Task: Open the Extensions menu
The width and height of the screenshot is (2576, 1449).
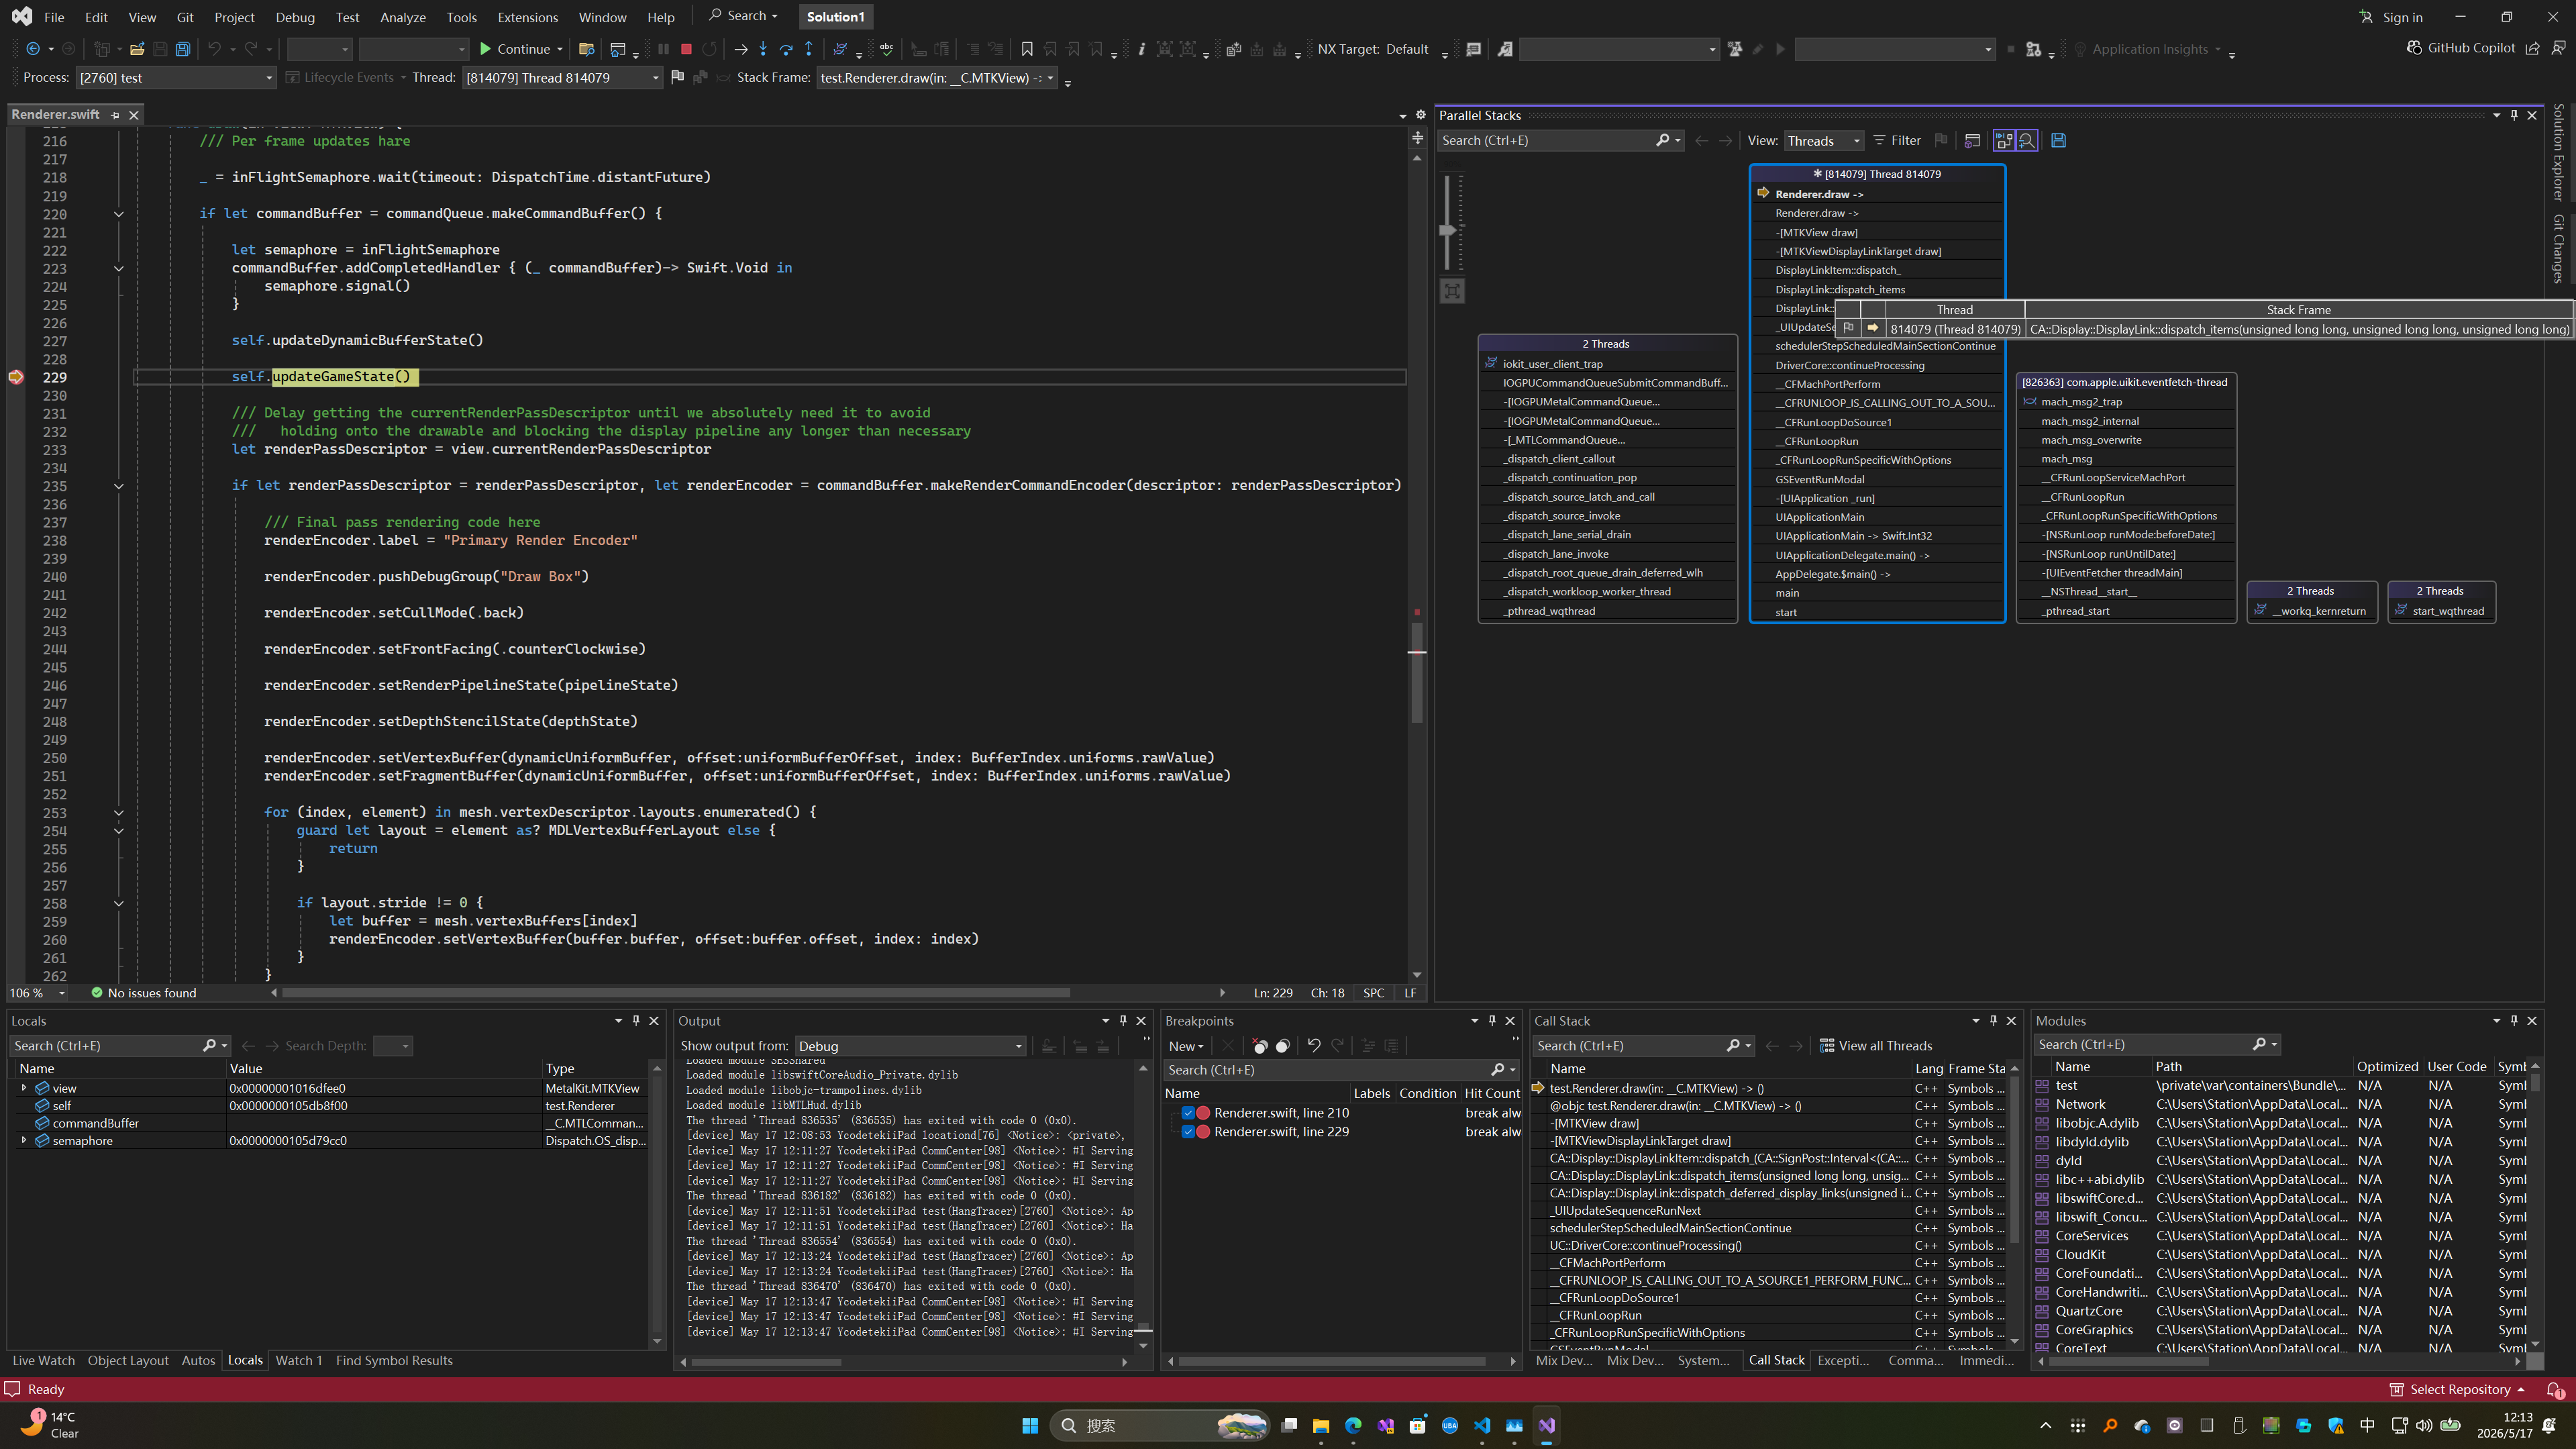Action: coord(528,17)
